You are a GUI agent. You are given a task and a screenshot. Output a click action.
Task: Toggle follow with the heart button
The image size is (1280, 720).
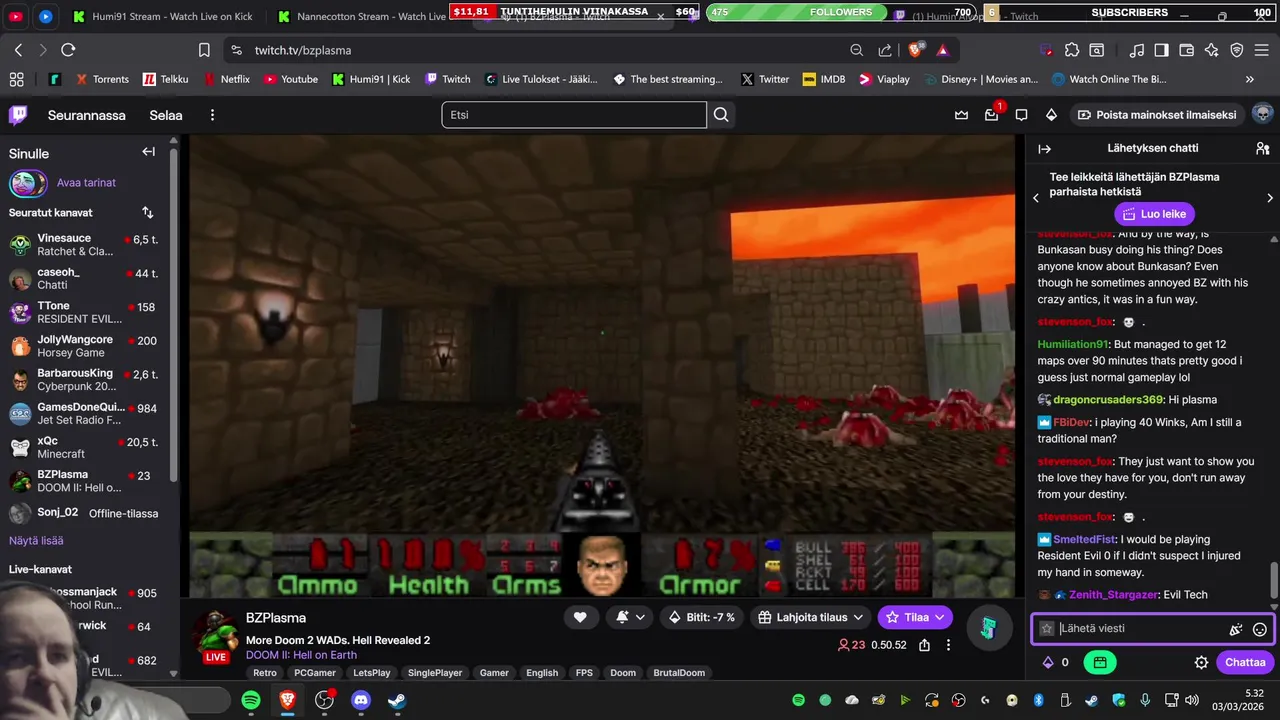(x=580, y=618)
